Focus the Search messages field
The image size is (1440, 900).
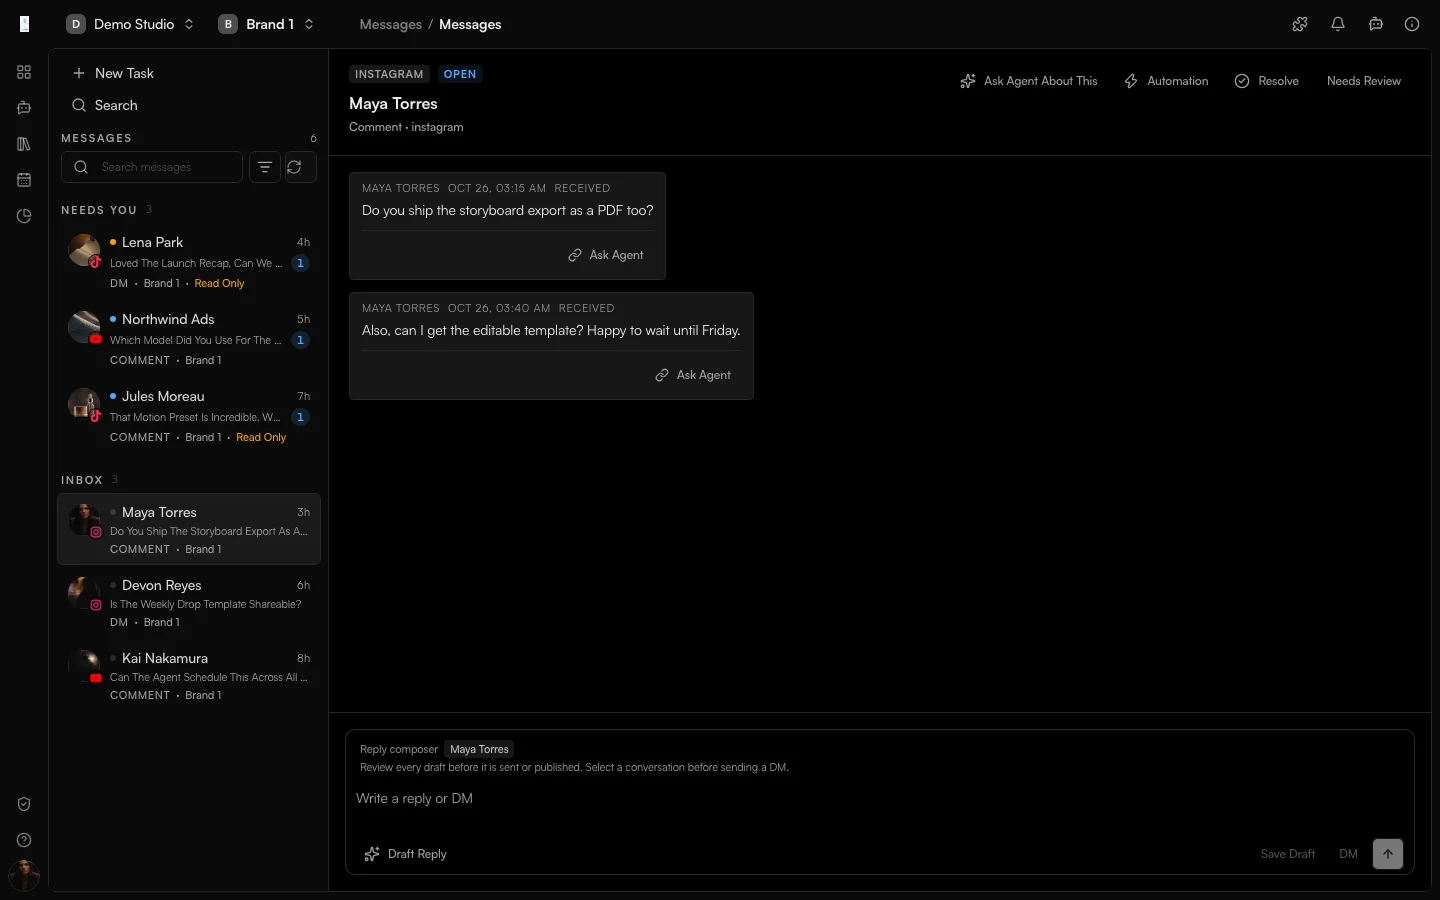152,167
